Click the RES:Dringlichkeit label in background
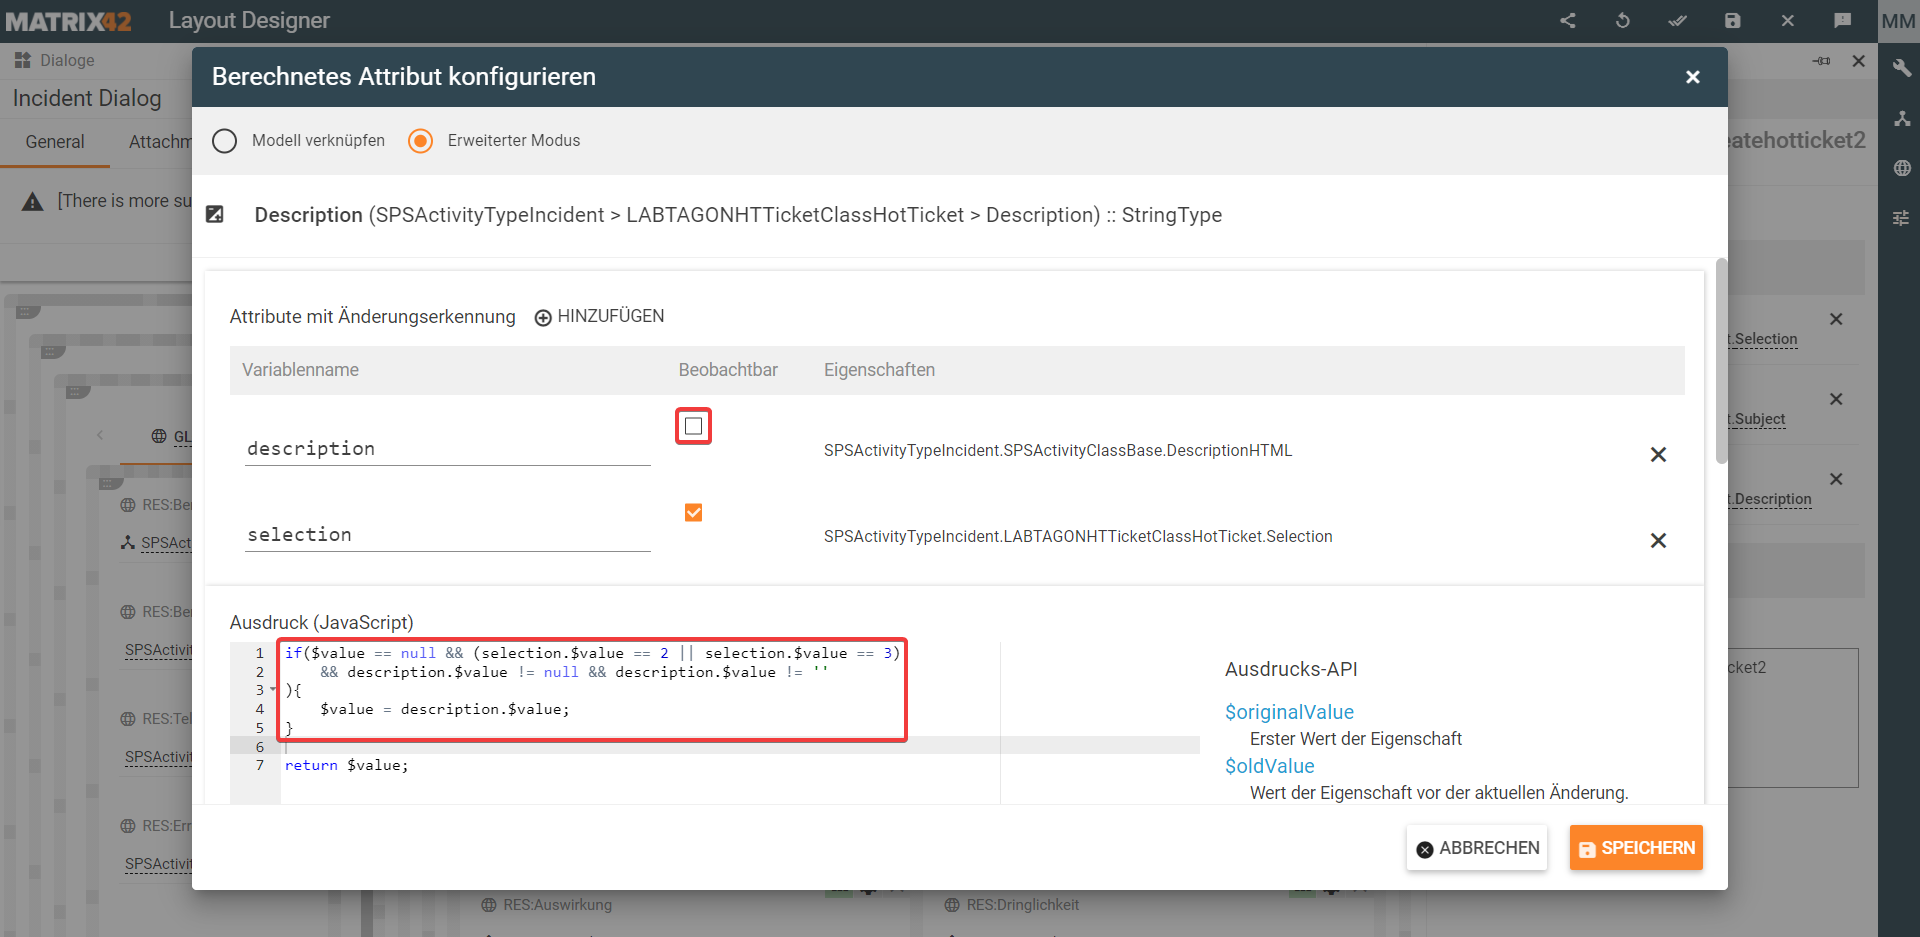 click(1022, 905)
